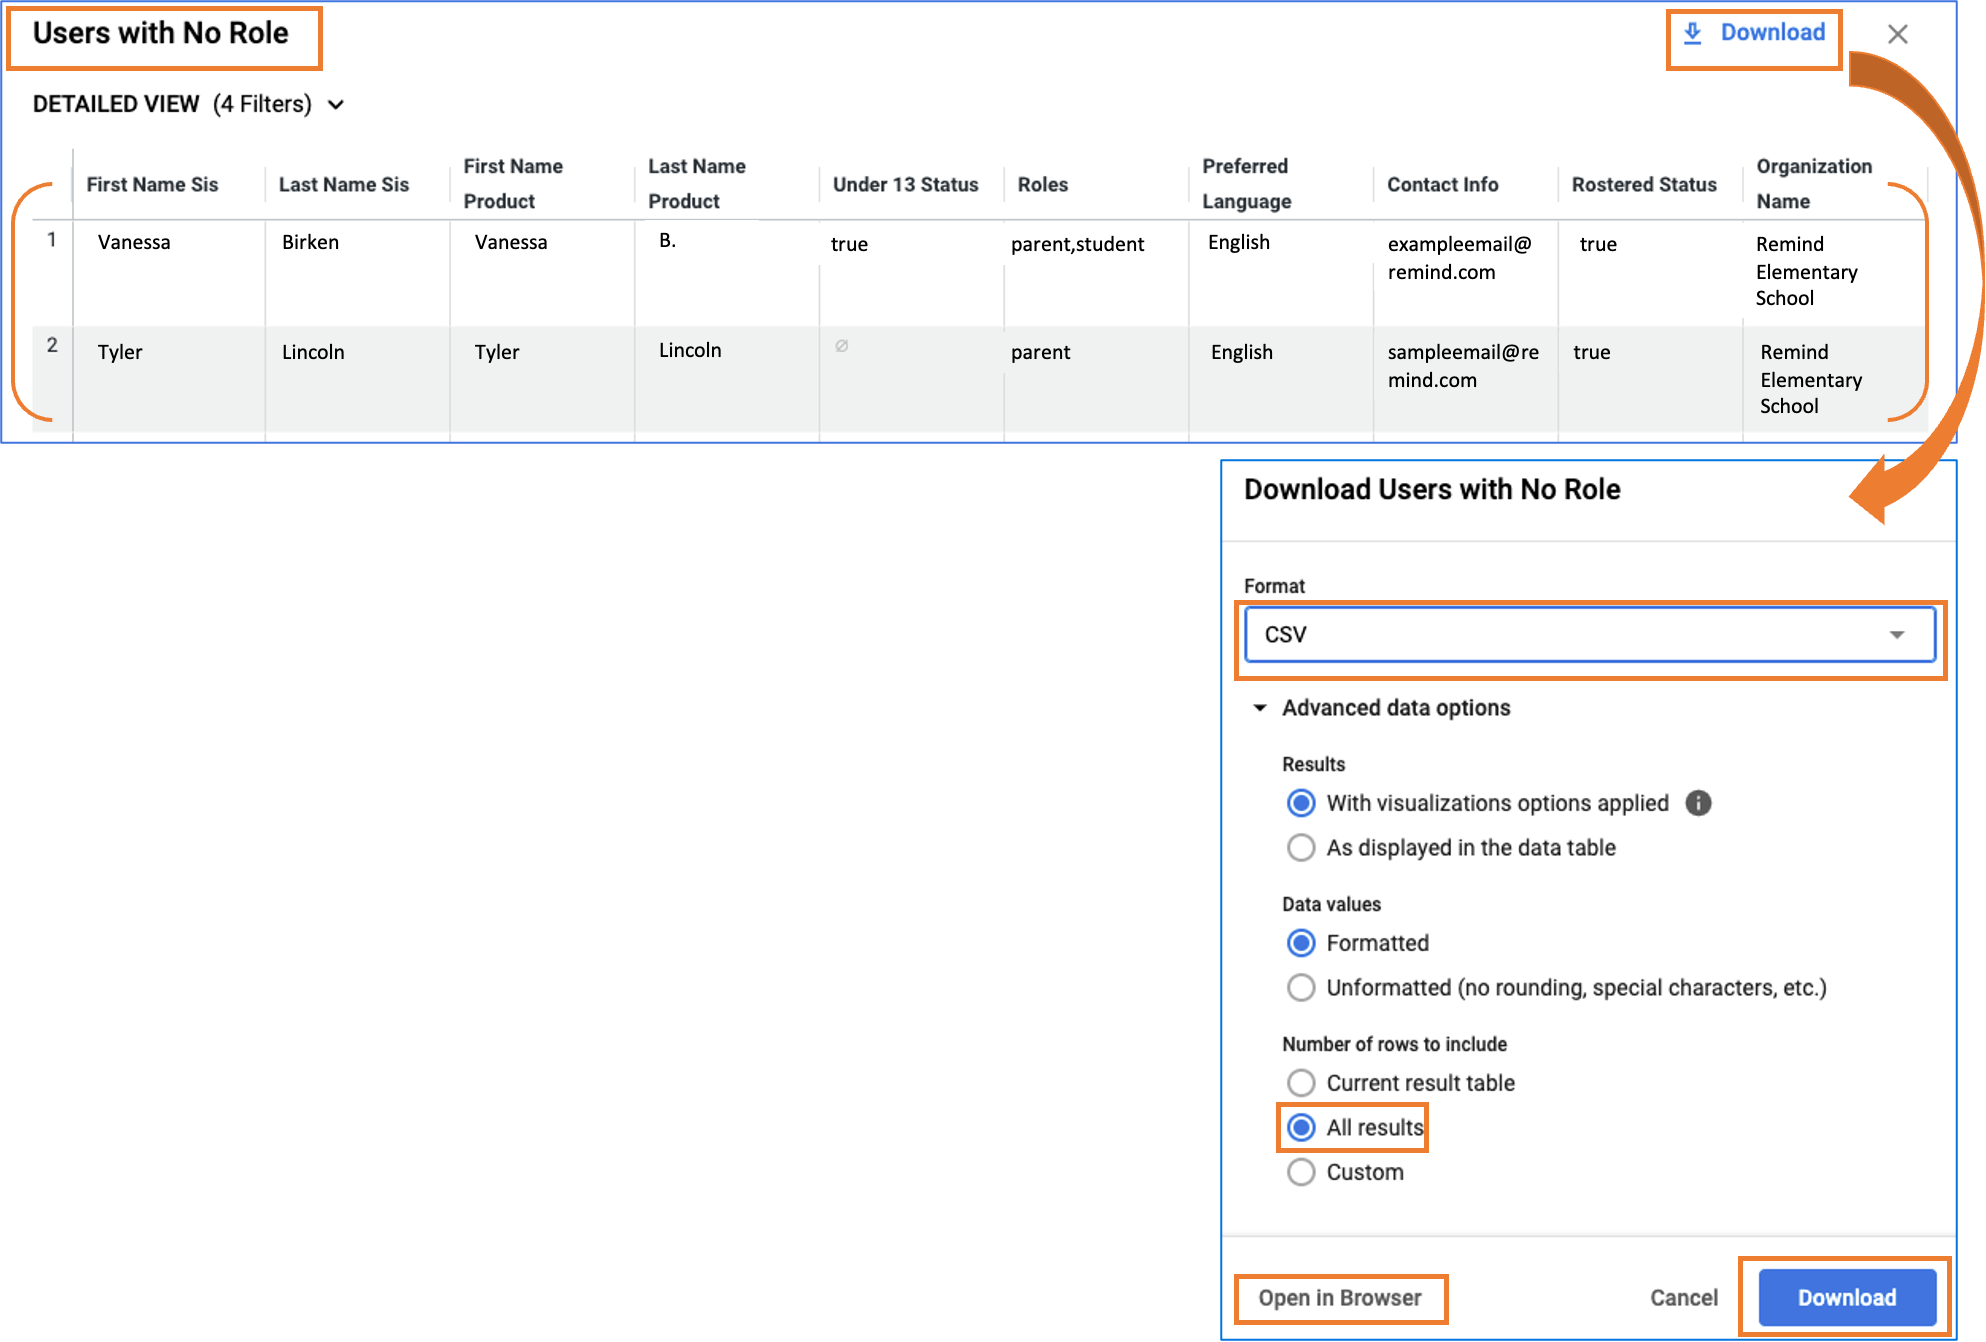Click sampleemail@remind.com contact cell
Viewport: 1986px width, 1342px height.
click(1463, 366)
